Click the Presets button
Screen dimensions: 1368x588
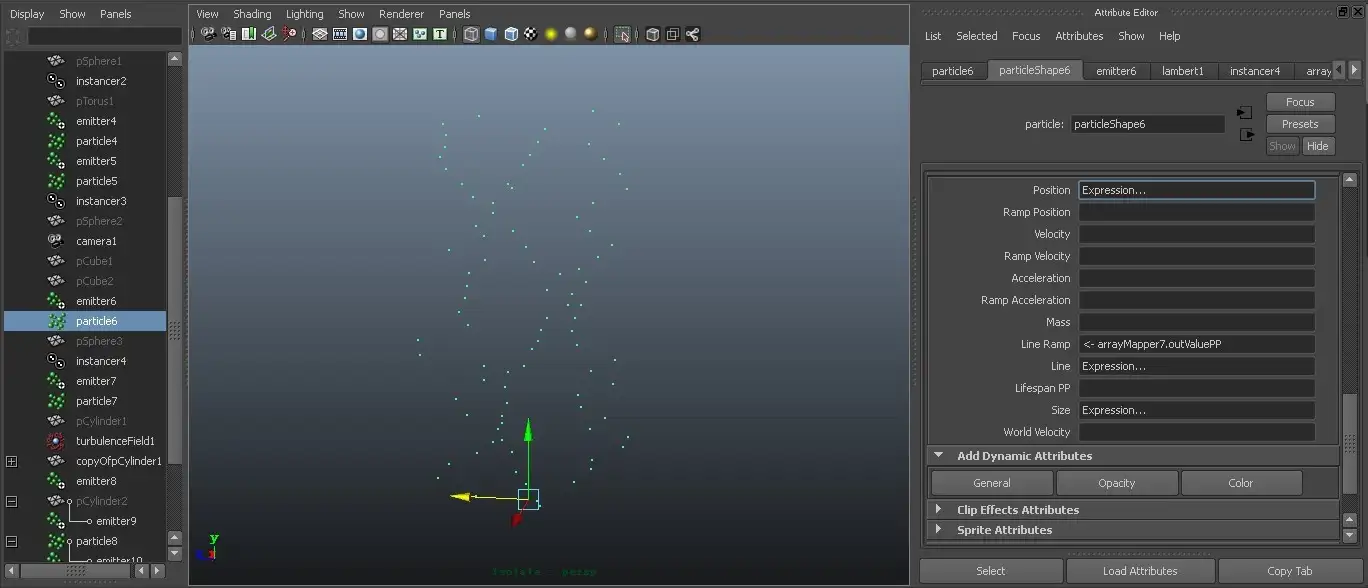click(x=1300, y=124)
